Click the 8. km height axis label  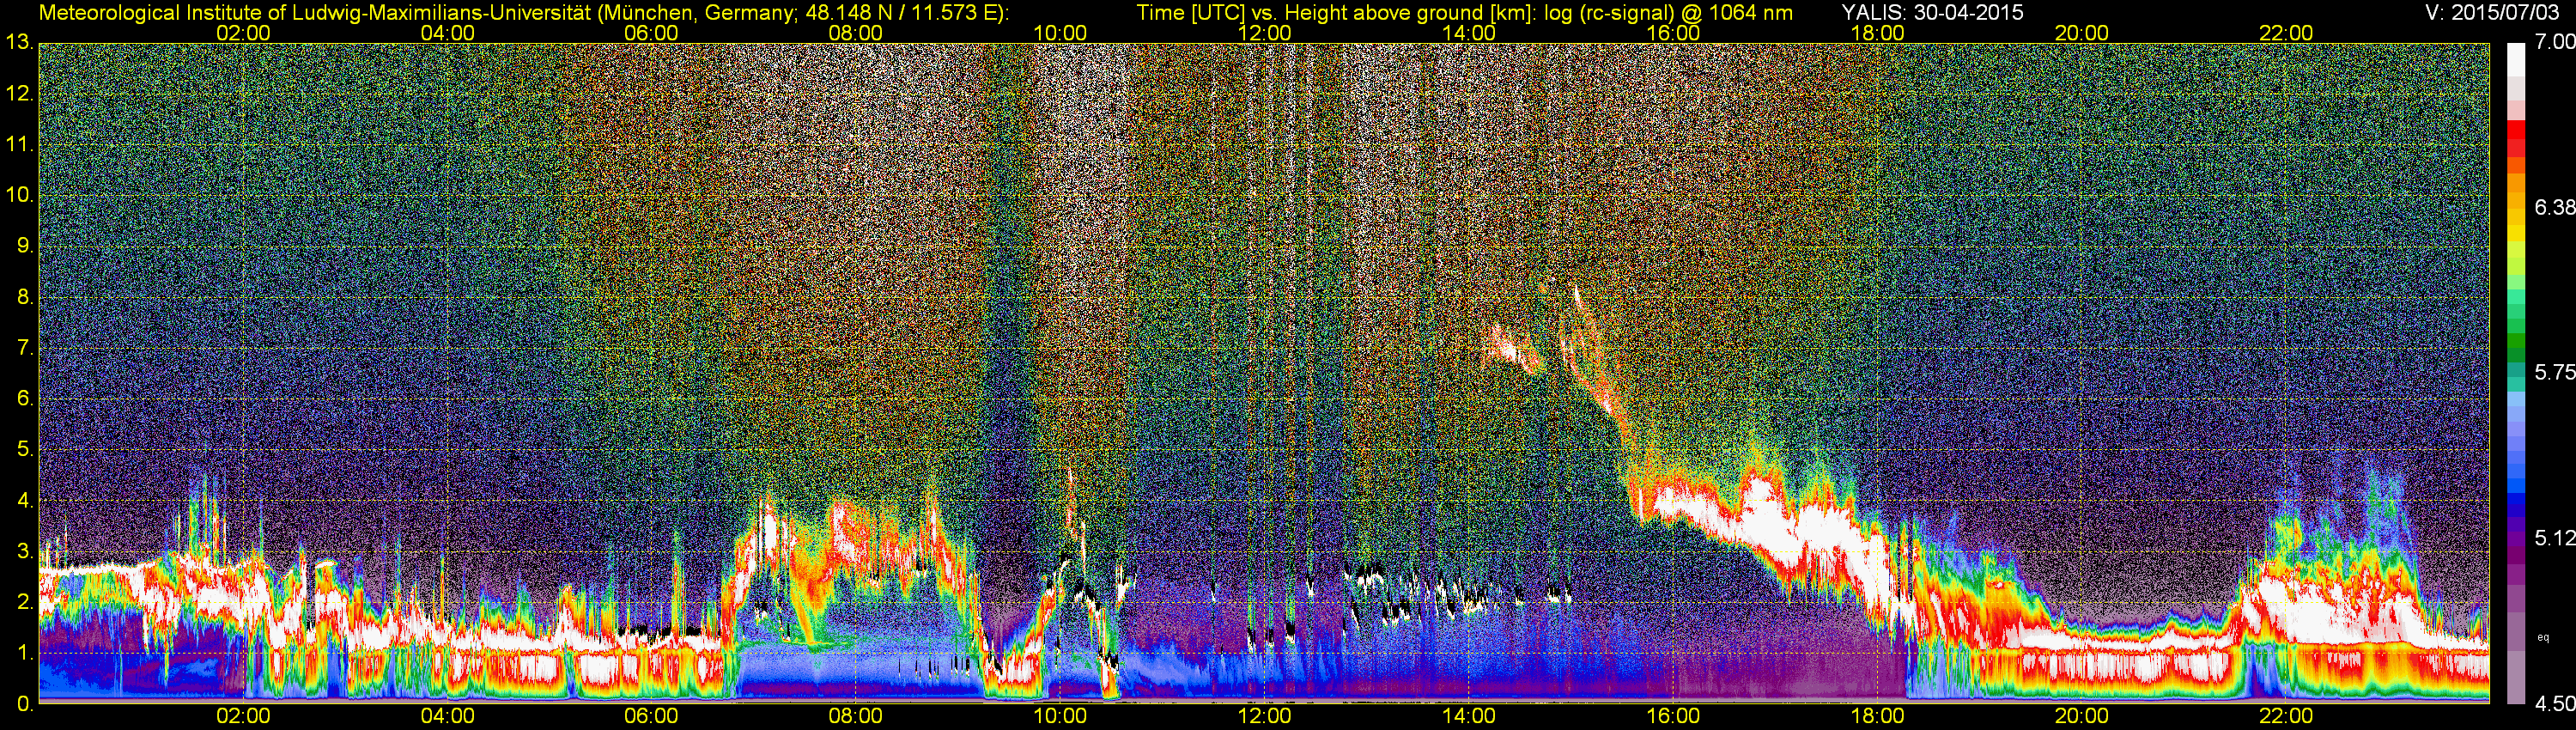coord(25,297)
